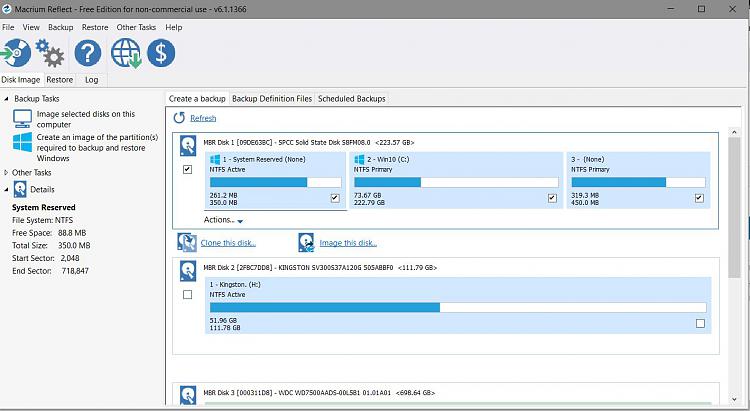Viewport: 750px width, 411px height.
Task: Expand the Other Tasks tree section
Action: point(6,172)
